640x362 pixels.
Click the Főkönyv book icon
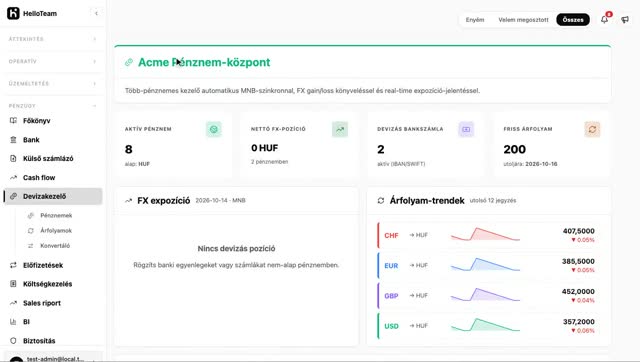coord(13,121)
